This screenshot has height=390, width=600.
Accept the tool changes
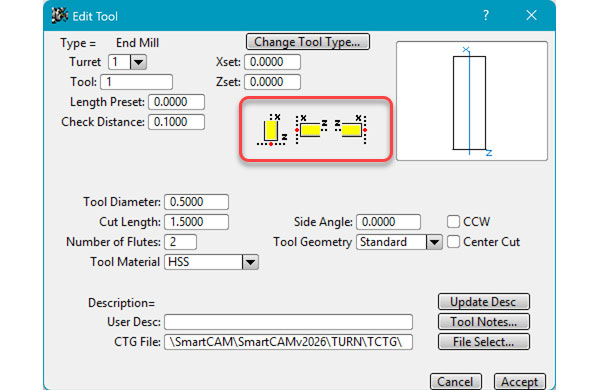click(x=520, y=382)
